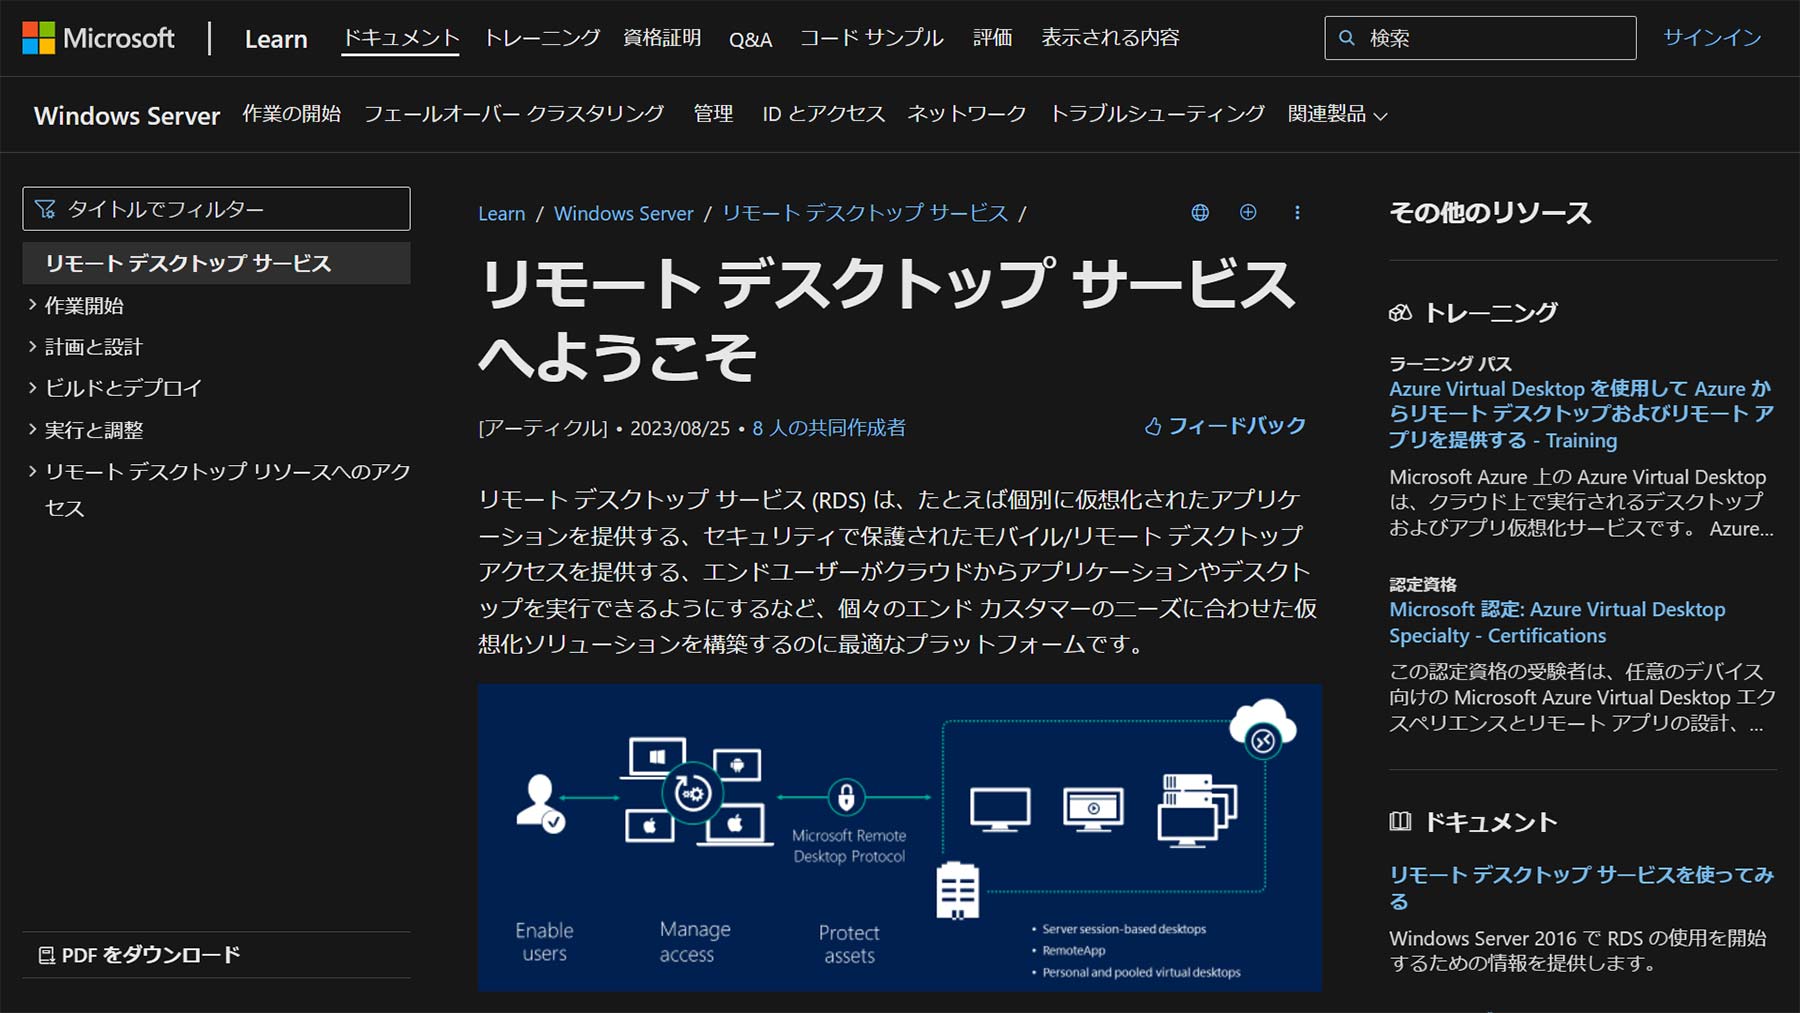Click the トレーニング section icon

tap(1400, 313)
